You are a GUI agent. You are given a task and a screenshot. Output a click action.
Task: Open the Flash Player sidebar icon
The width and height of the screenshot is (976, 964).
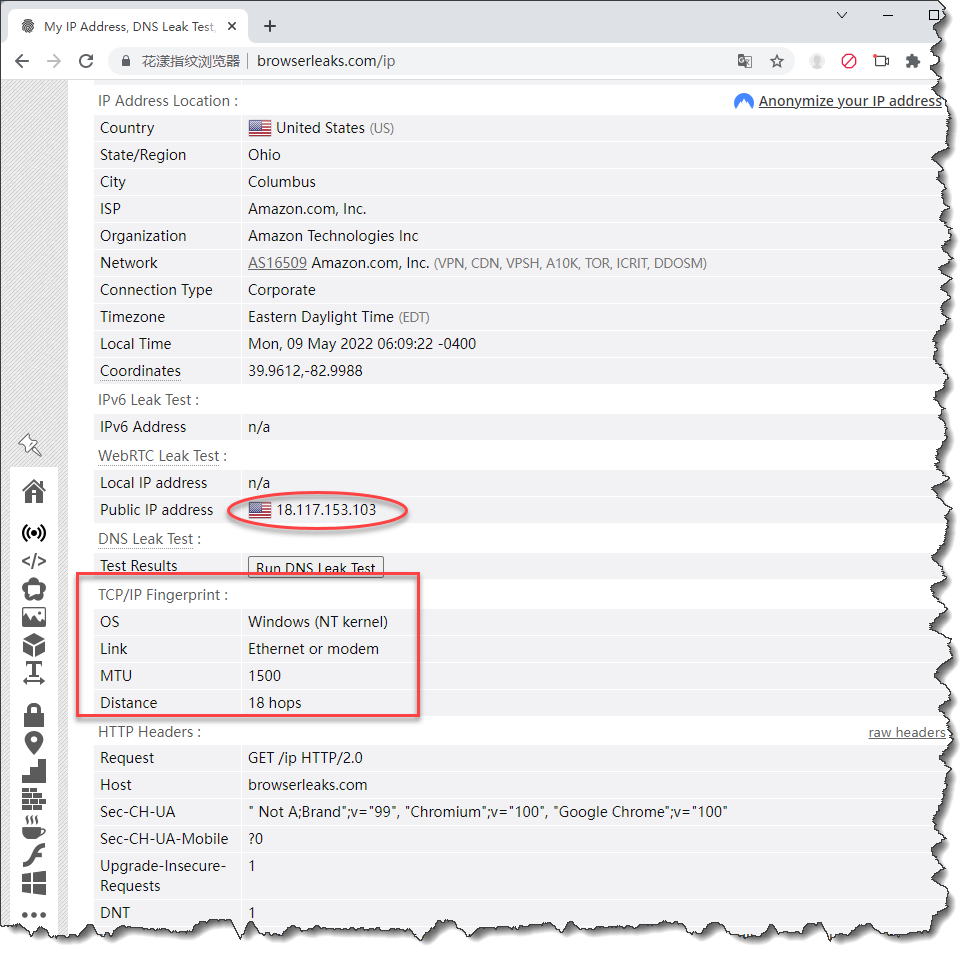(x=34, y=855)
